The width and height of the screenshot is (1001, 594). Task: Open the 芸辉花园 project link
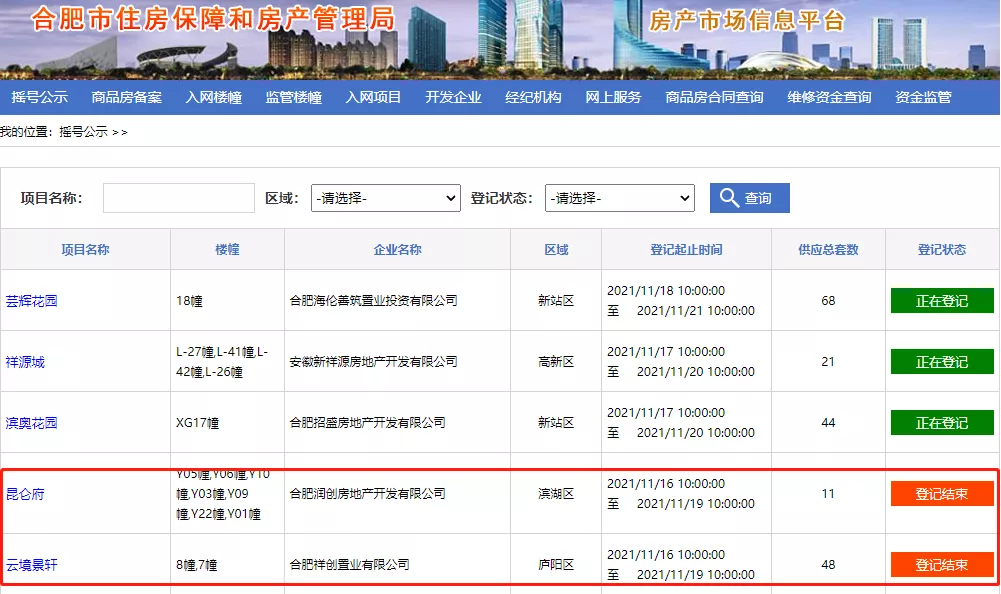point(31,301)
